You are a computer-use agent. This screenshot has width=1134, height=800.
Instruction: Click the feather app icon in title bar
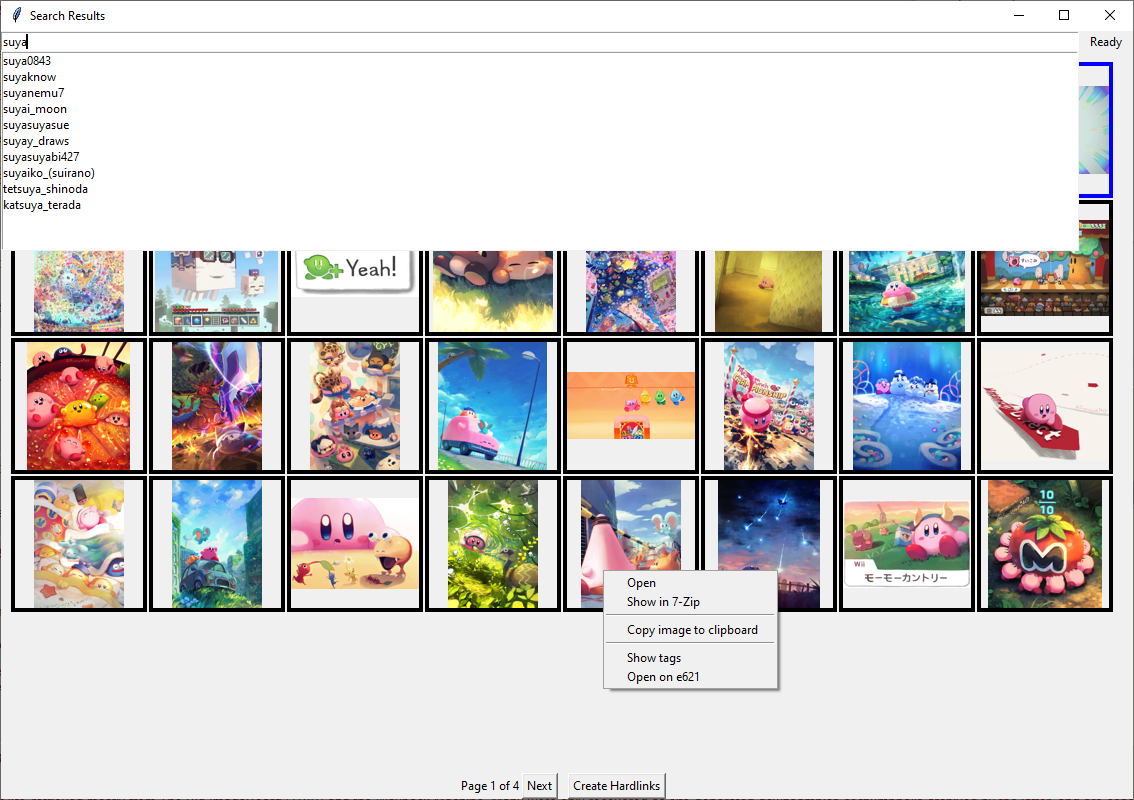(17, 15)
